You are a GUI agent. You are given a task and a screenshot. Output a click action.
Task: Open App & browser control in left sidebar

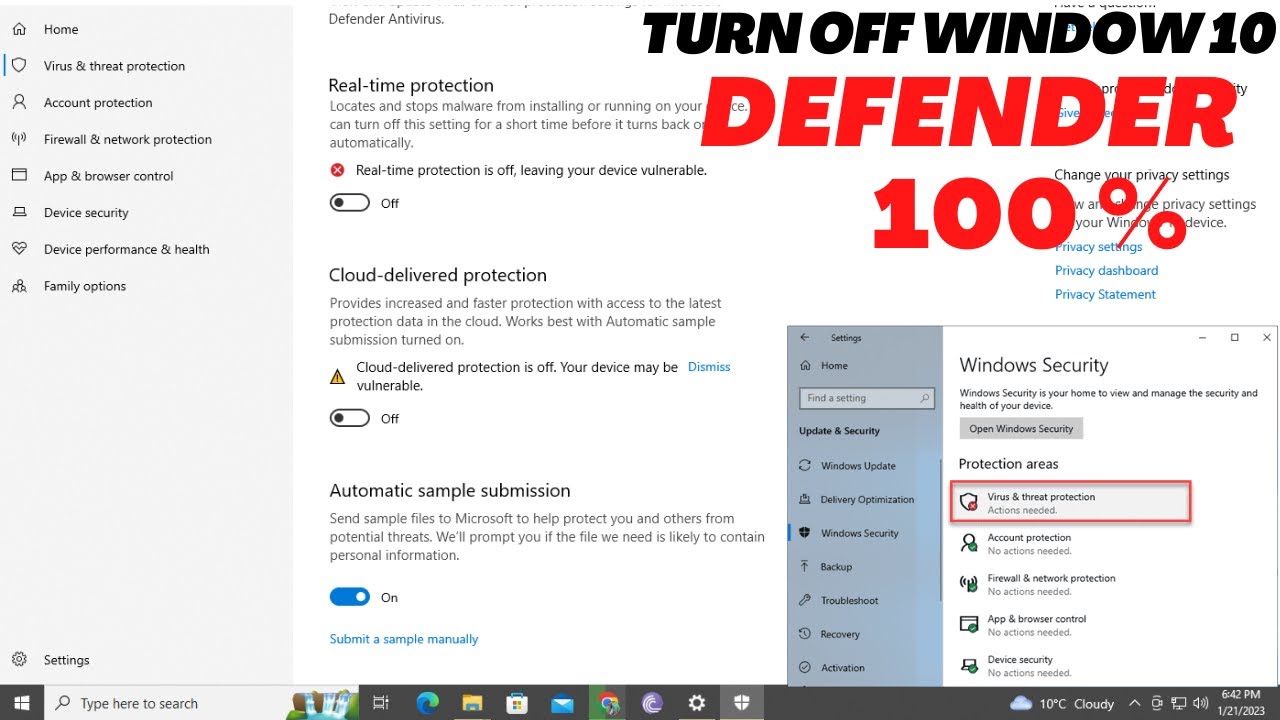(x=92, y=176)
